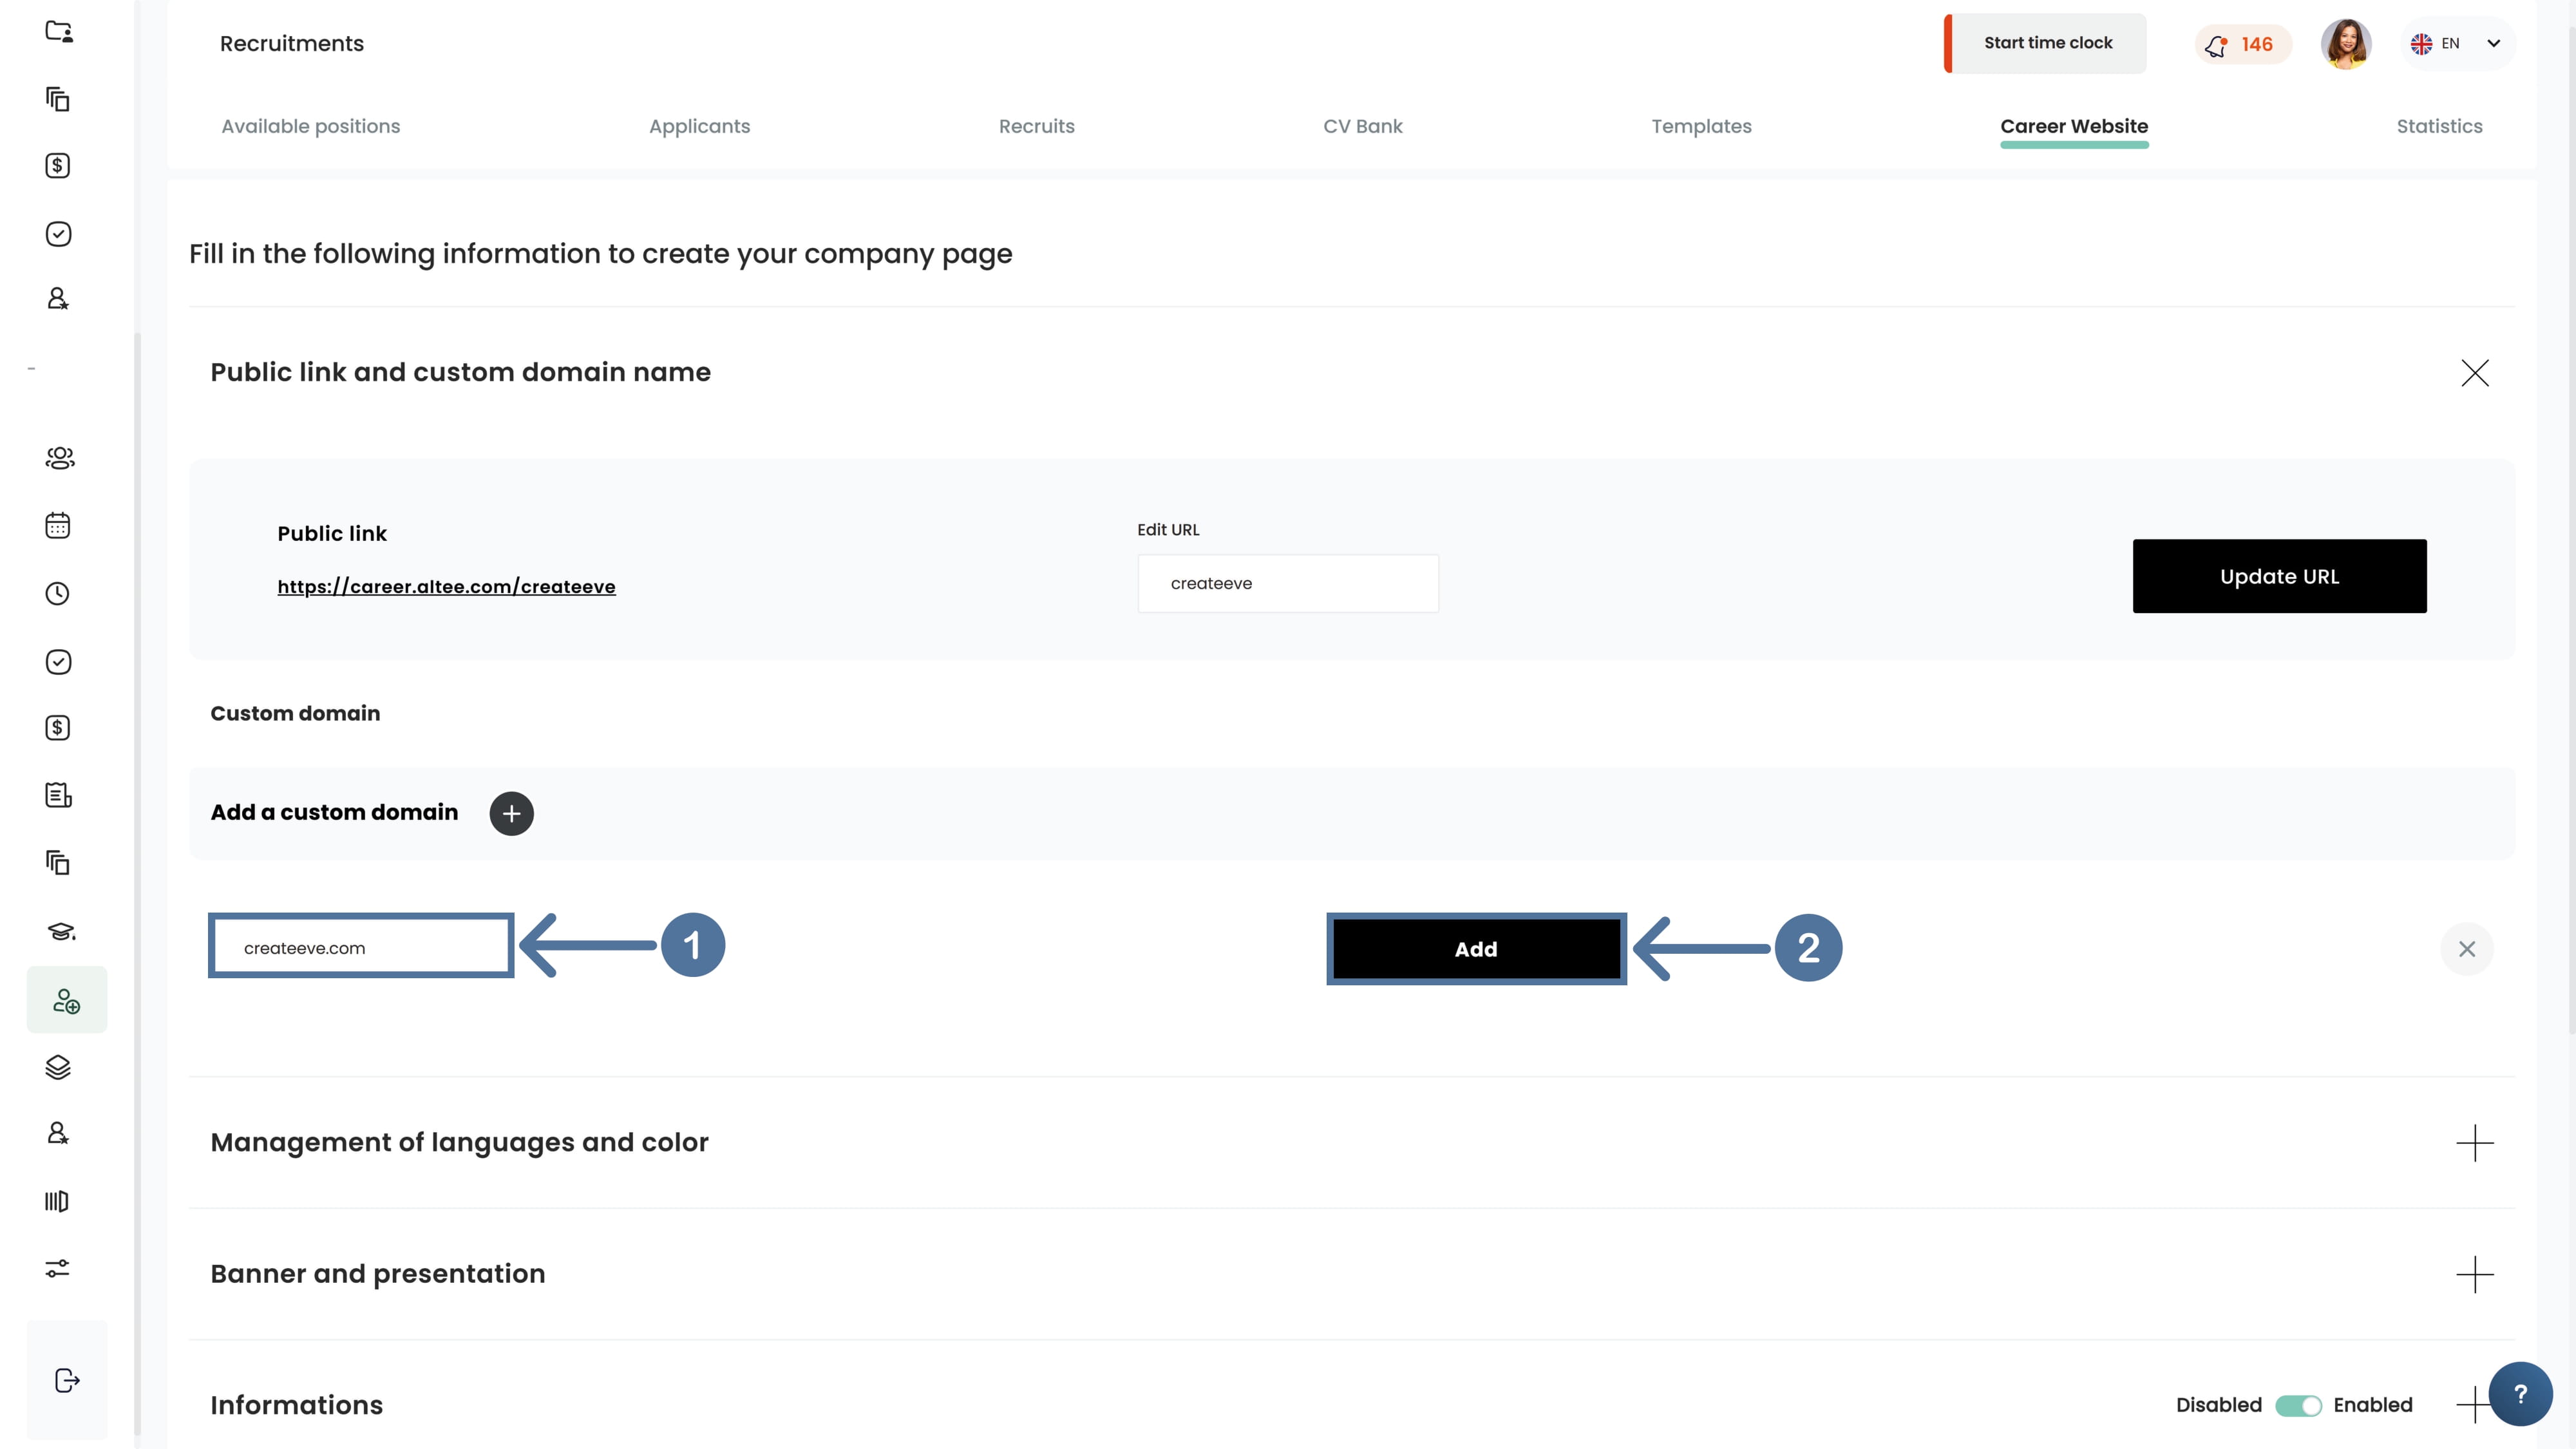Click the user-star icon below the layers icon
Viewport: 2576px width, 1449px height.
click(58, 1133)
